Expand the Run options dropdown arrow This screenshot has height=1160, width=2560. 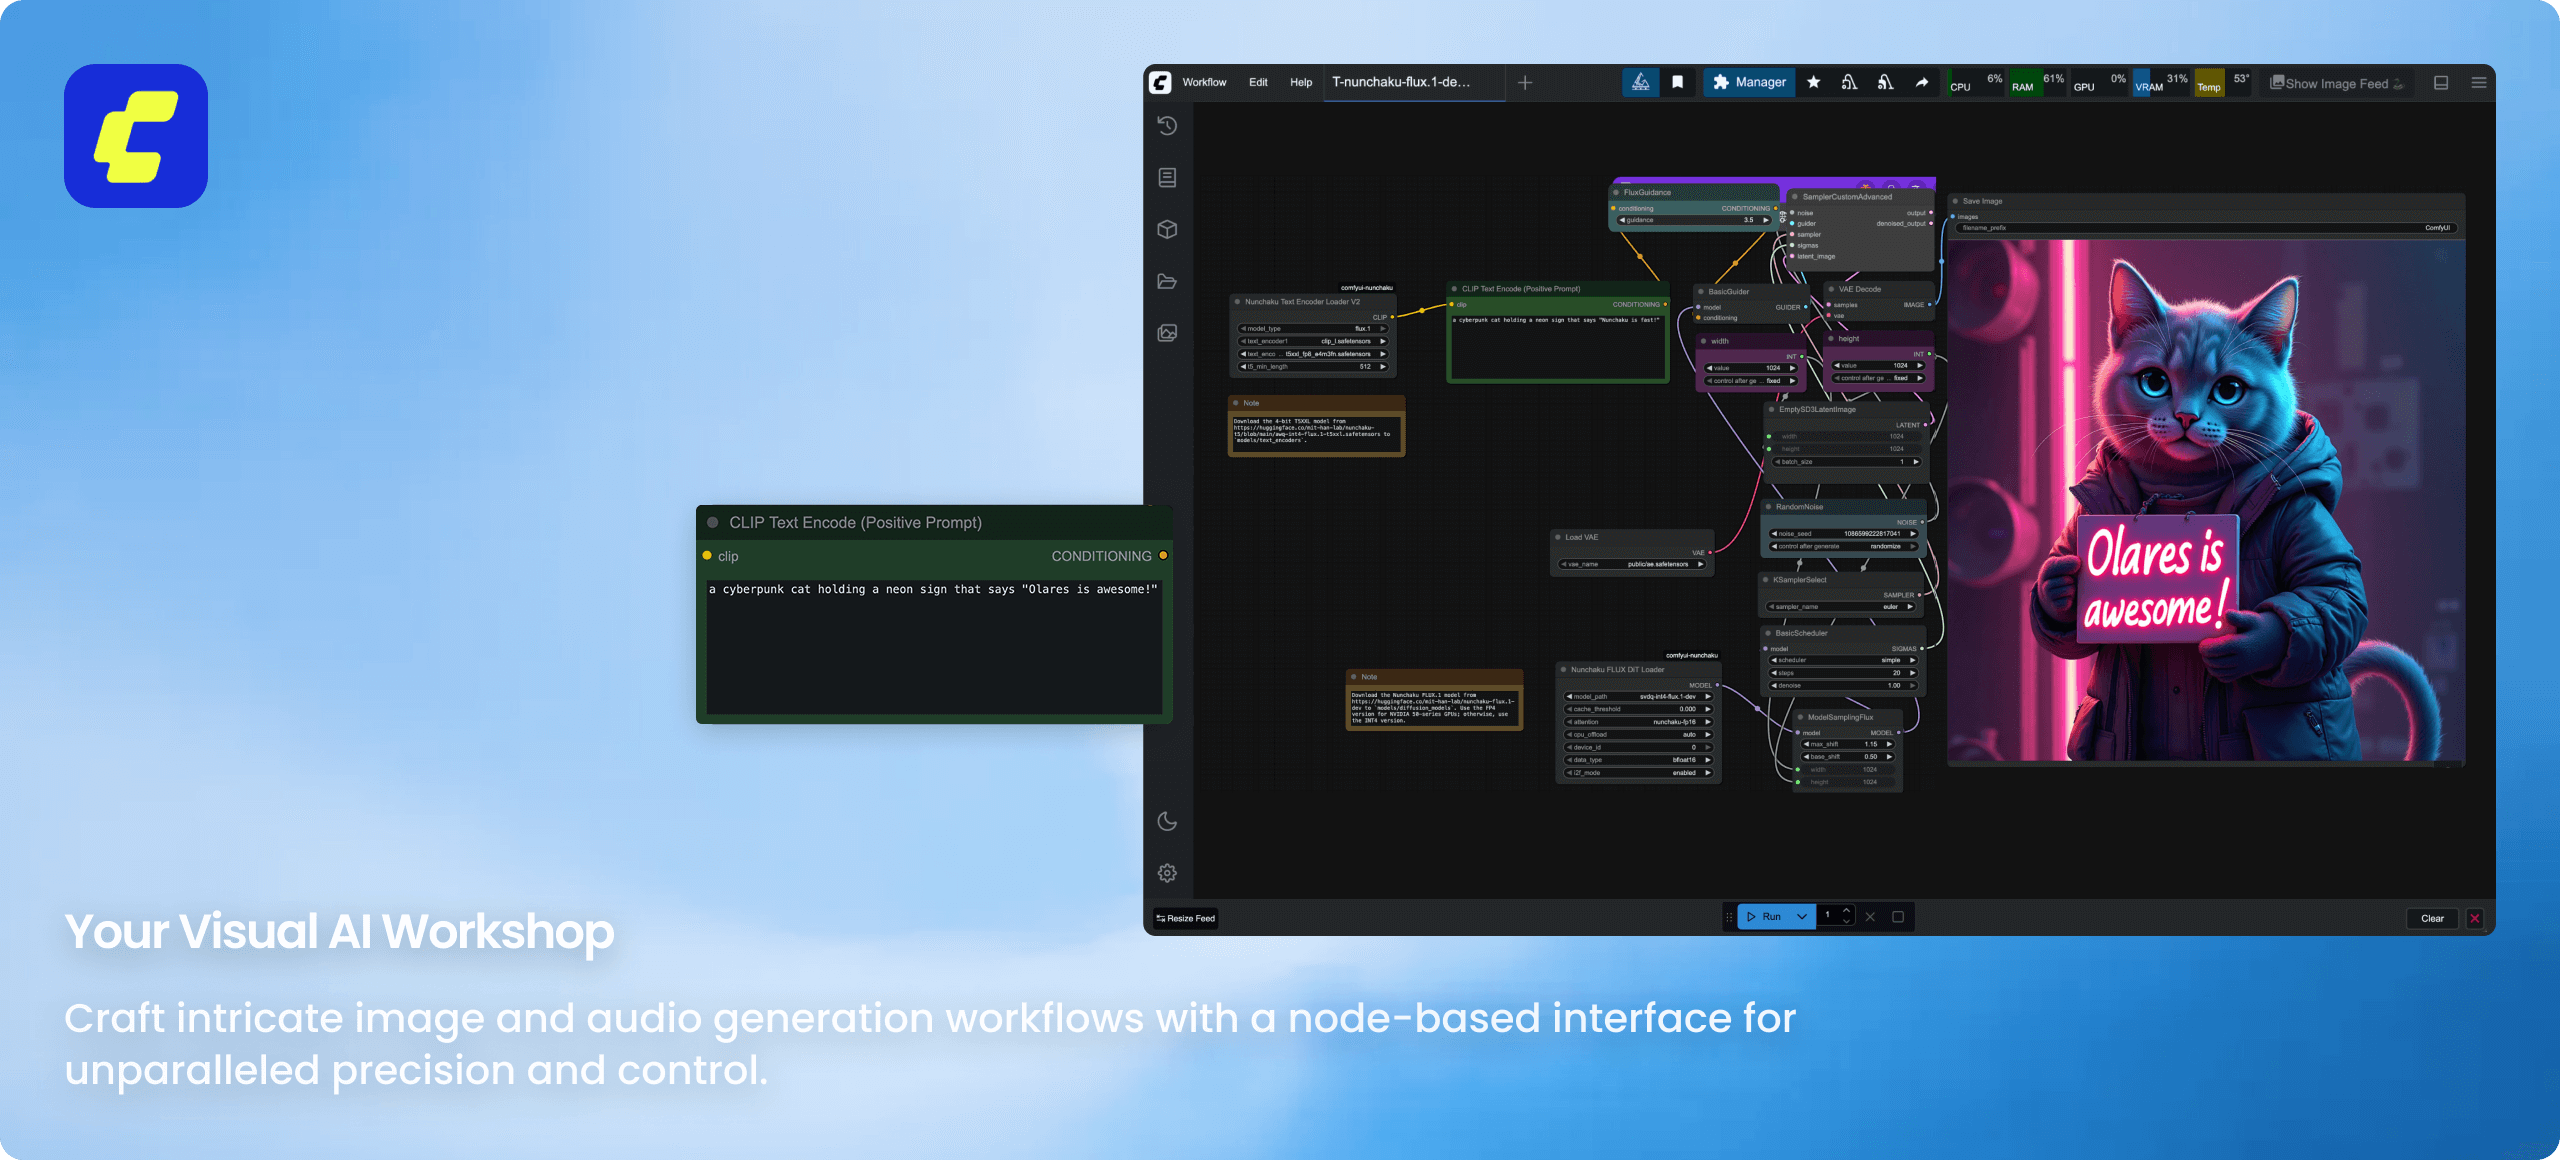point(1802,916)
